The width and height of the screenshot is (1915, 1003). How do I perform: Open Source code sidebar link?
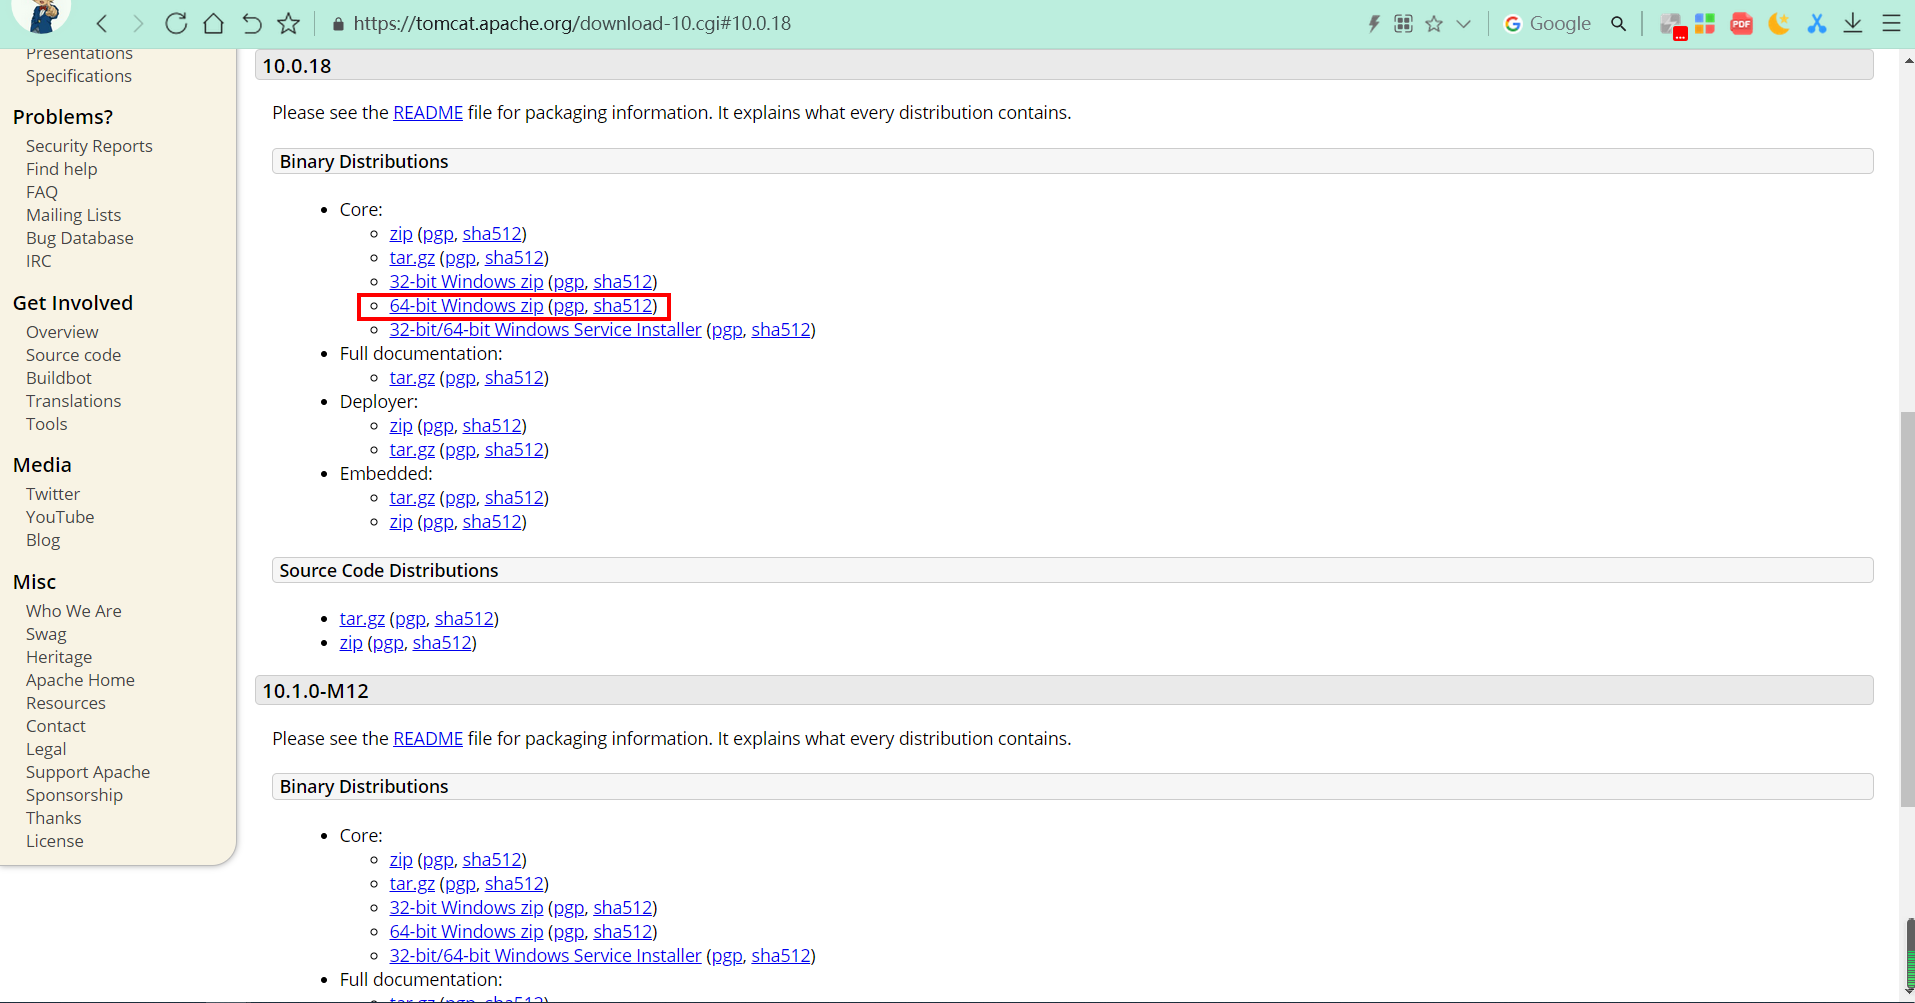point(73,355)
